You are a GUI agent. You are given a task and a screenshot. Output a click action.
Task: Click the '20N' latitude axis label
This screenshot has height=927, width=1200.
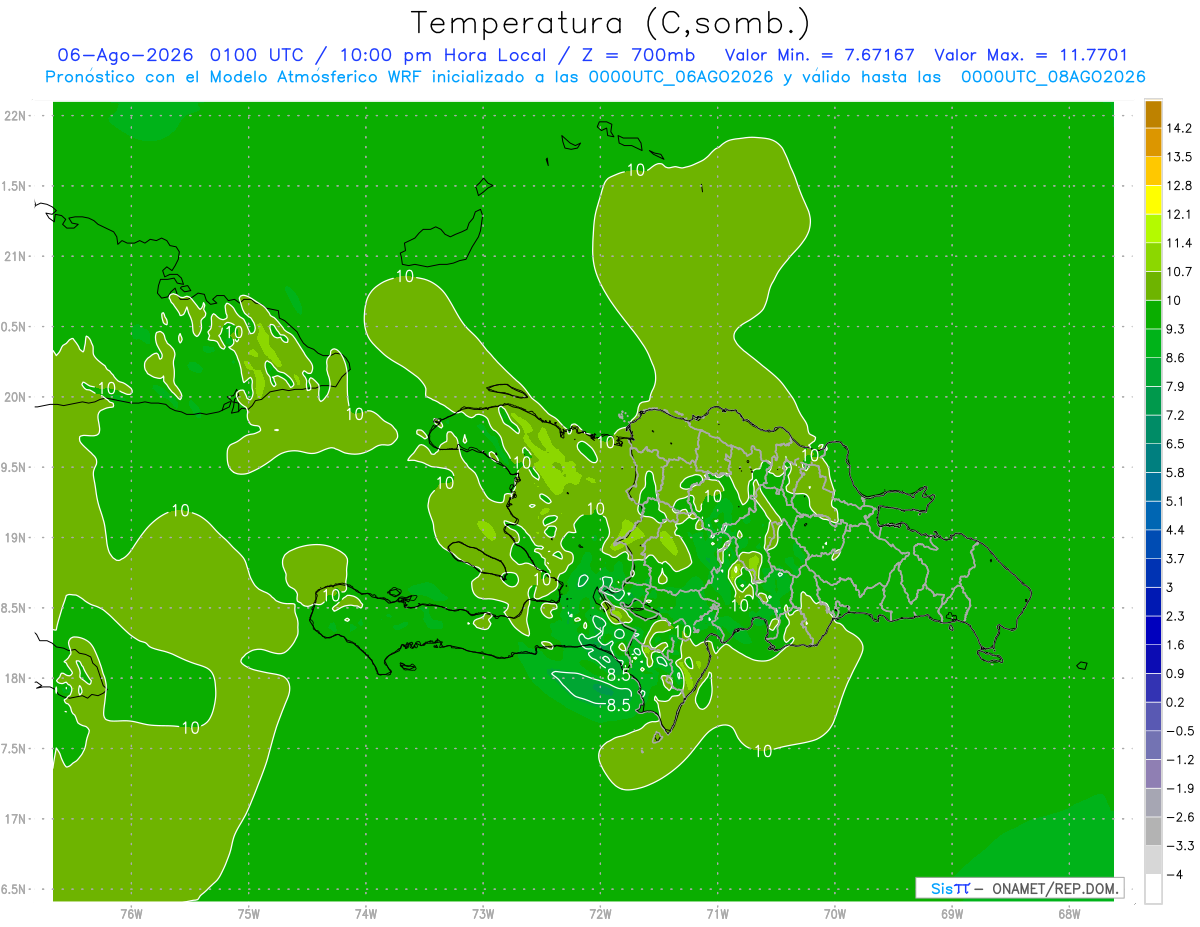pyautogui.click(x=16, y=397)
